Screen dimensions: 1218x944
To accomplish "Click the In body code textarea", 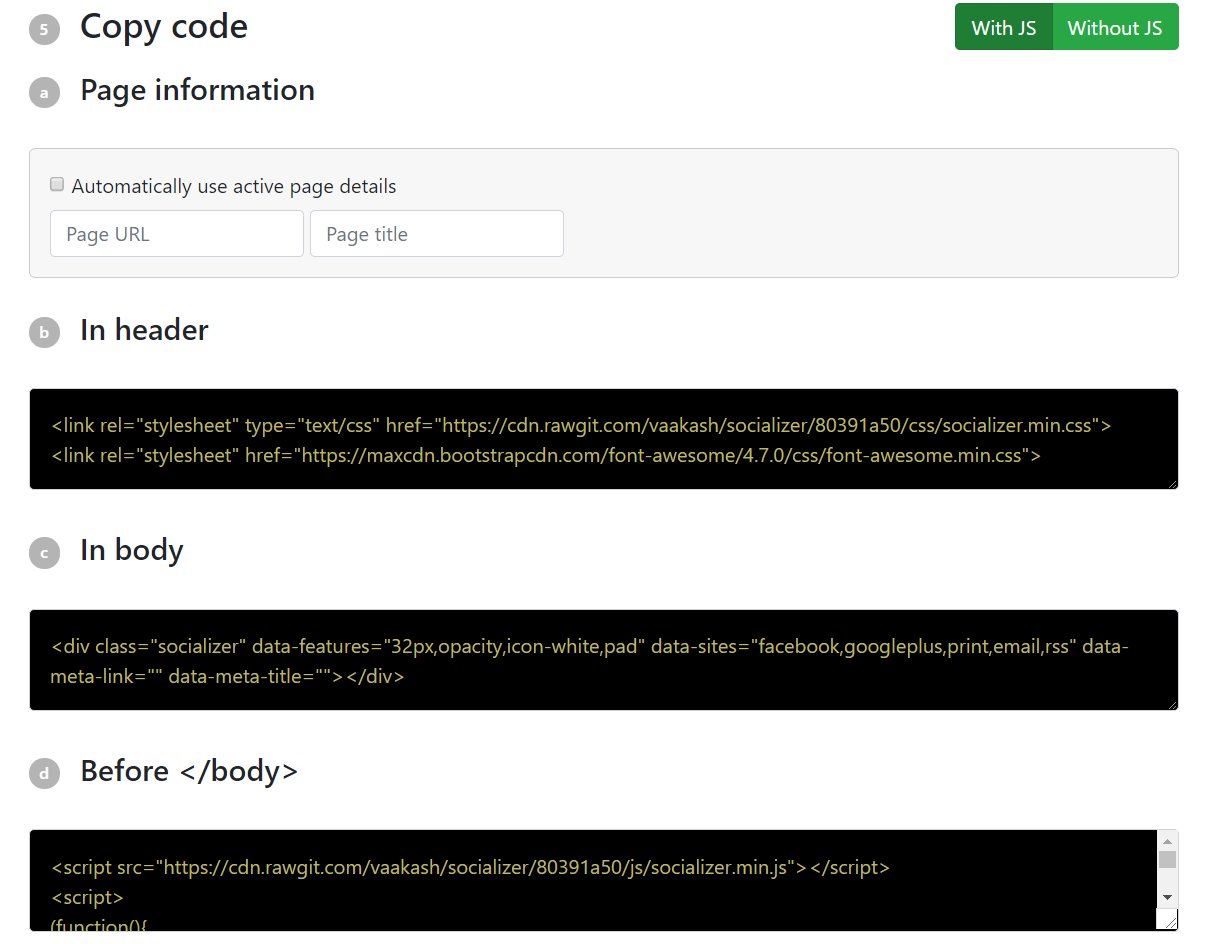I will [604, 660].
